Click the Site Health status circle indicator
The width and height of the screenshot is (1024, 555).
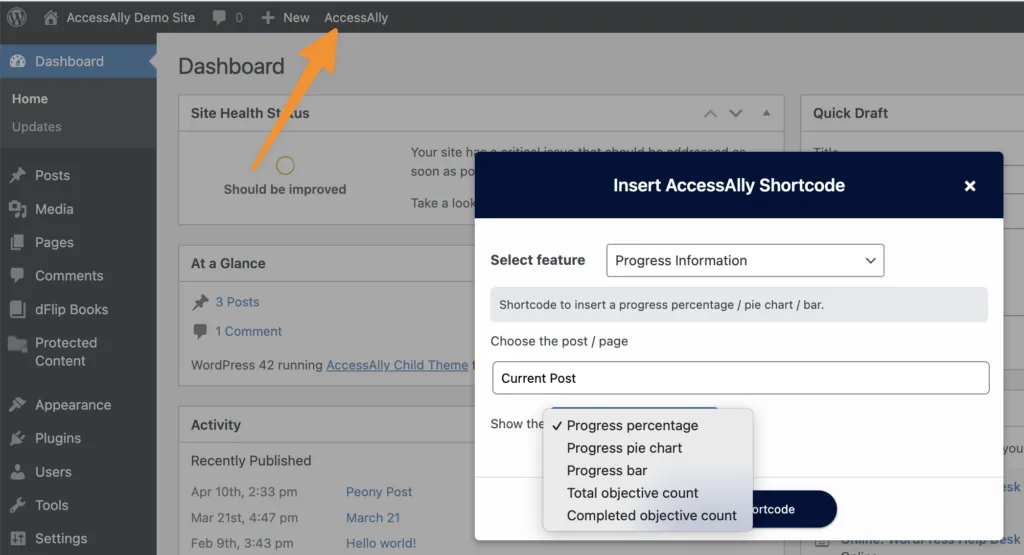click(285, 165)
